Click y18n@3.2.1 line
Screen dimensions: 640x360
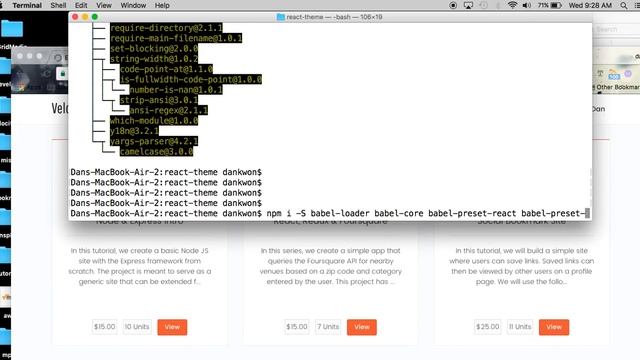tap(134, 131)
